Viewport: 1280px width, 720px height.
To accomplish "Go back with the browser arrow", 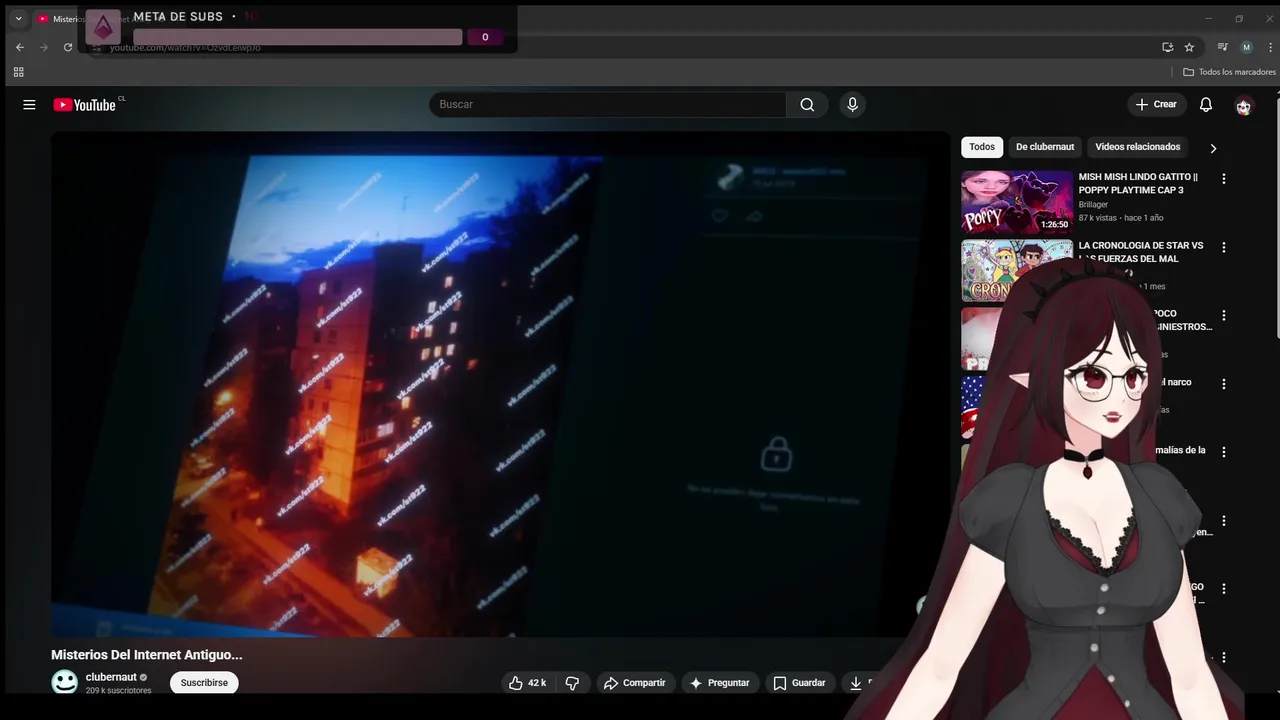I will tap(20, 47).
